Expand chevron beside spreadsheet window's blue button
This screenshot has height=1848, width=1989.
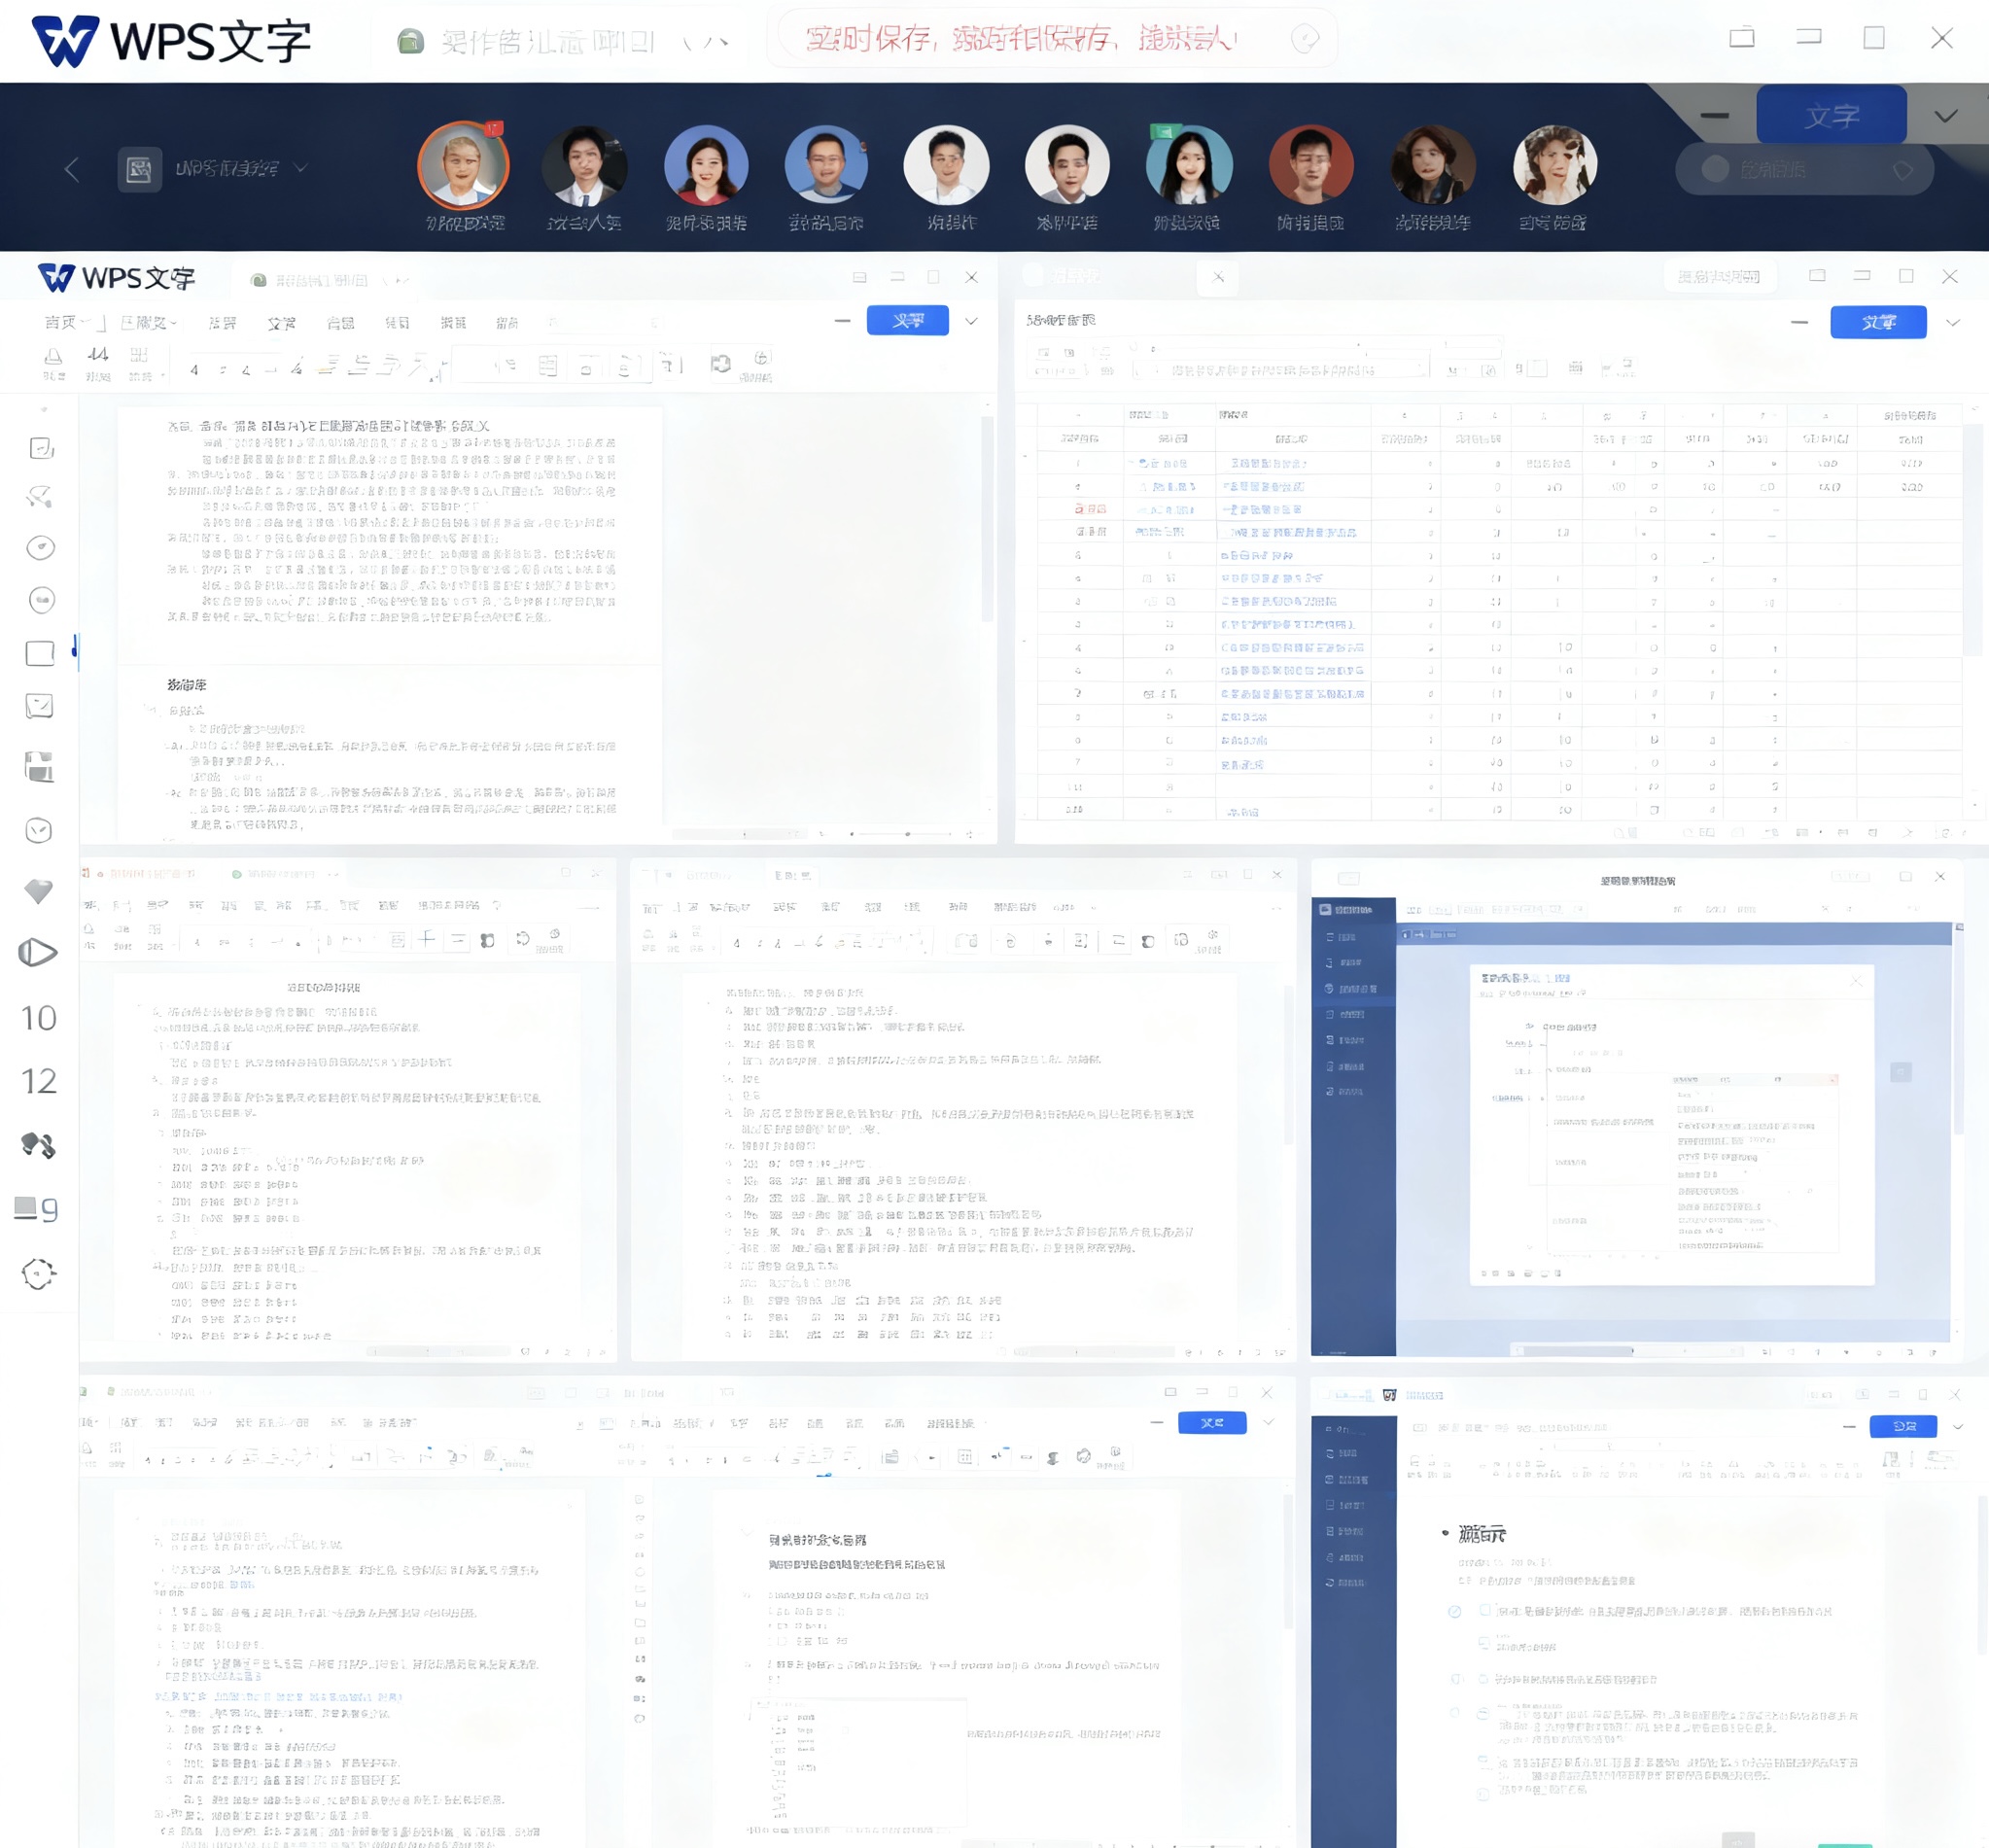1952,322
